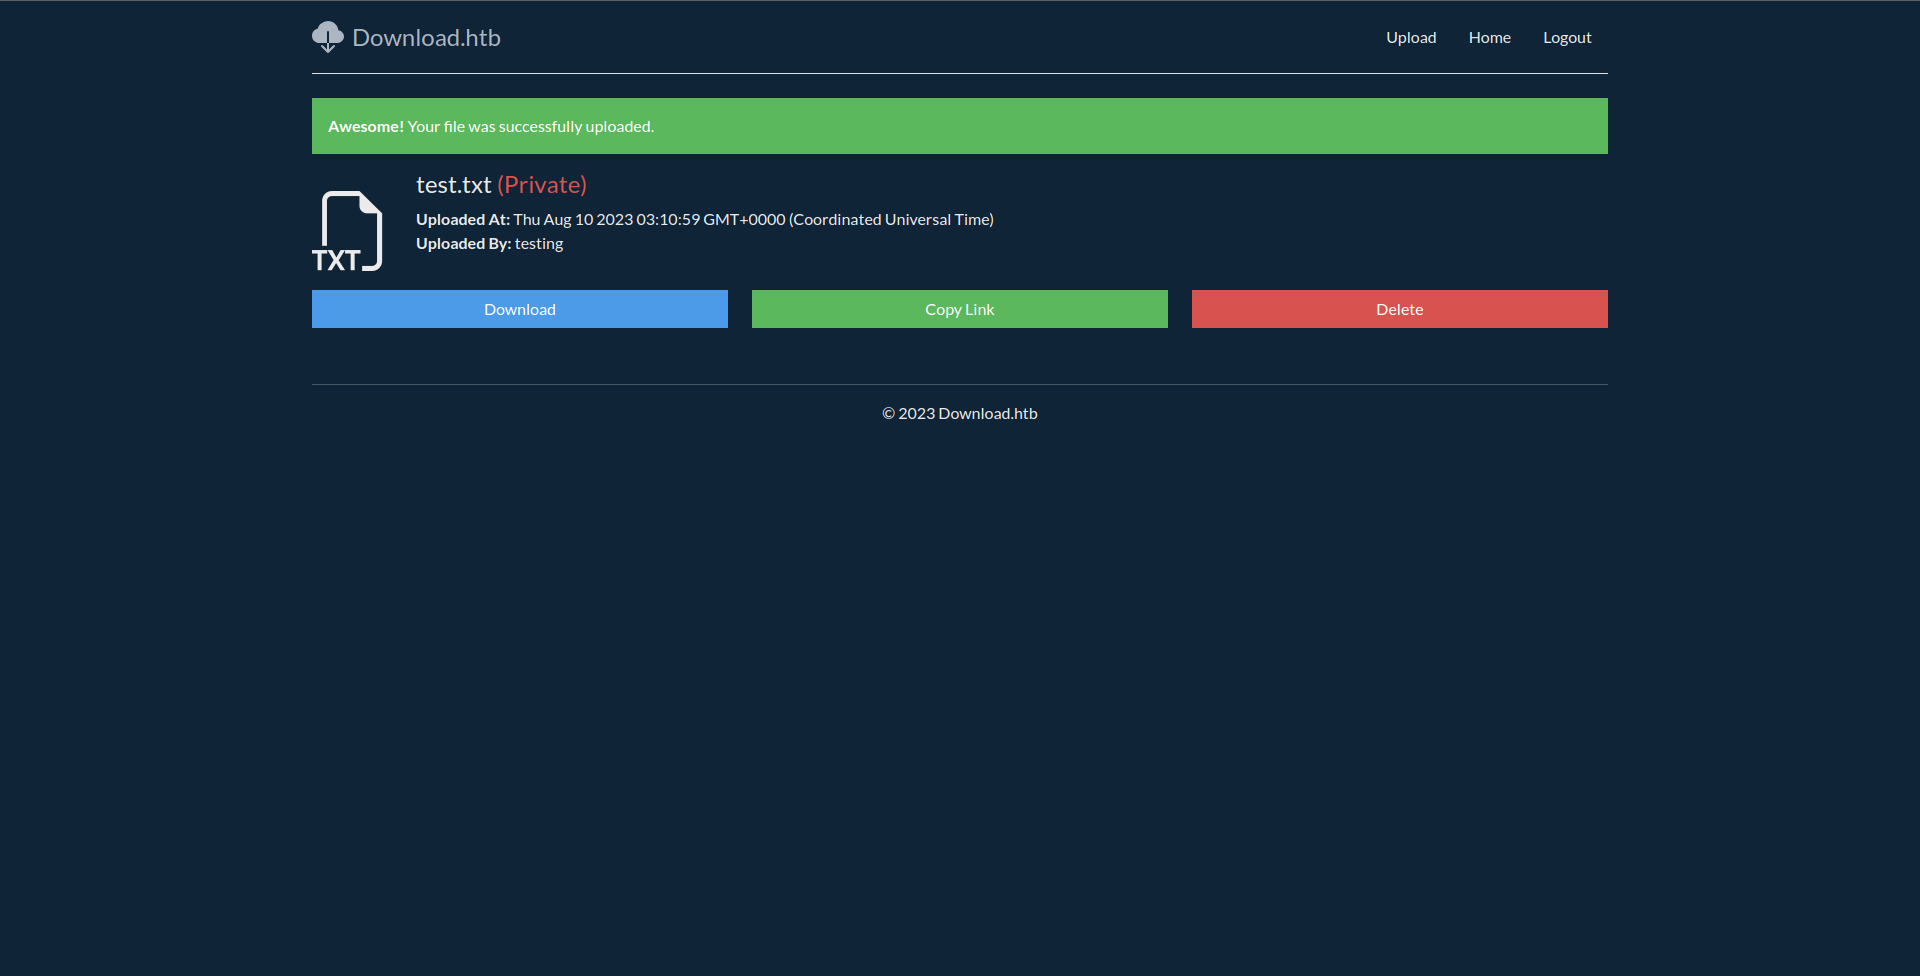Image resolution: width=1920 pixels, height=976 pixels.
Task: Click the green success alert banner
Action: coord(1100,126)
